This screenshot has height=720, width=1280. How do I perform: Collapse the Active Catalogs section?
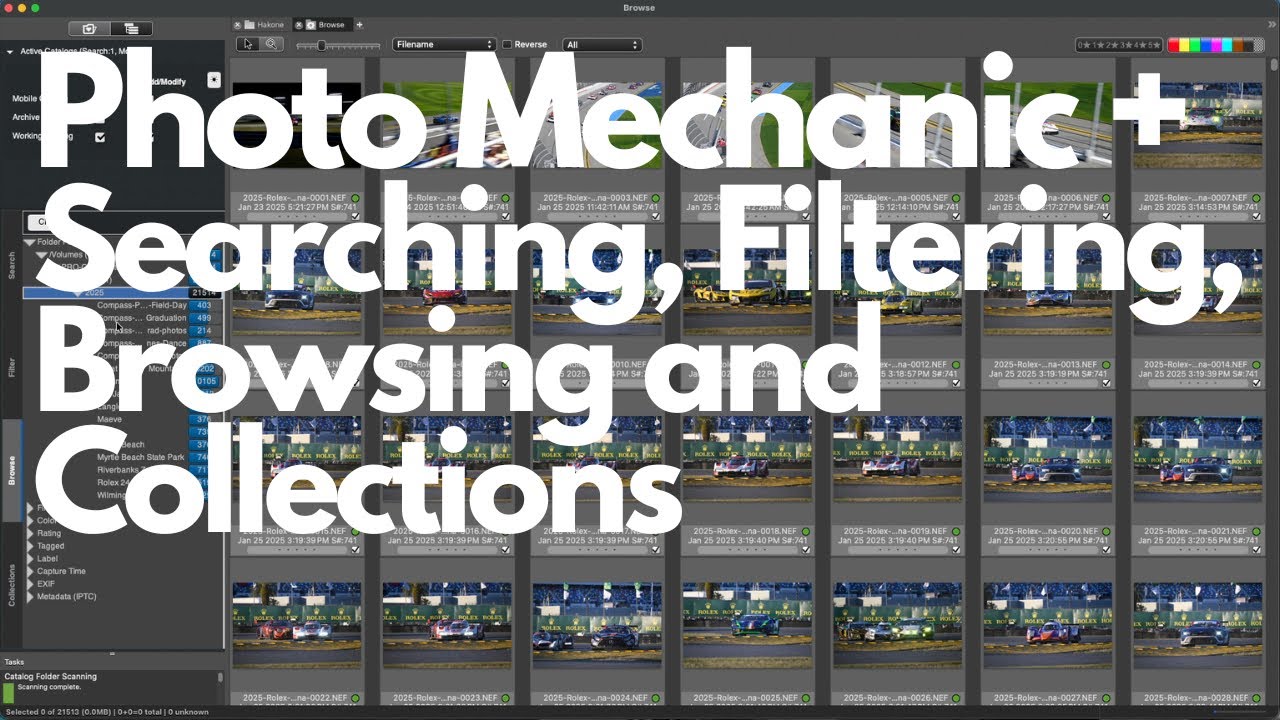pyautogui.click(x=10, y=51)
